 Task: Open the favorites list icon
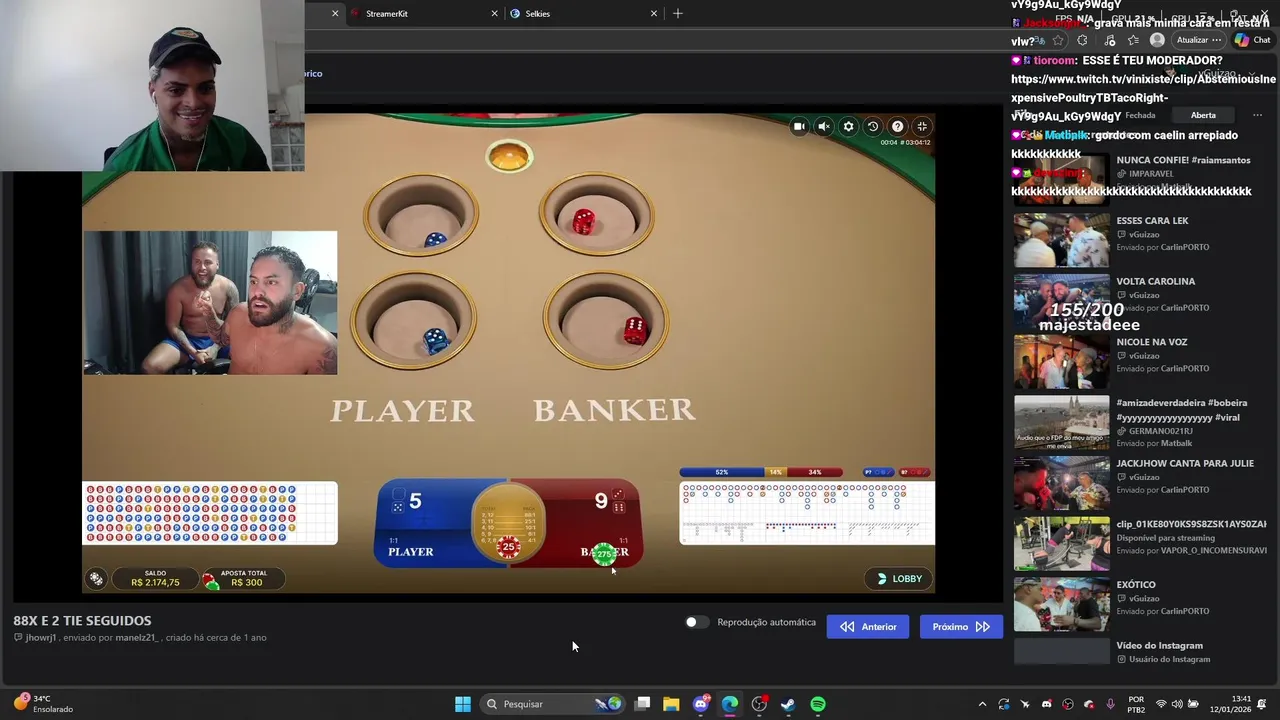[1133, 40]
